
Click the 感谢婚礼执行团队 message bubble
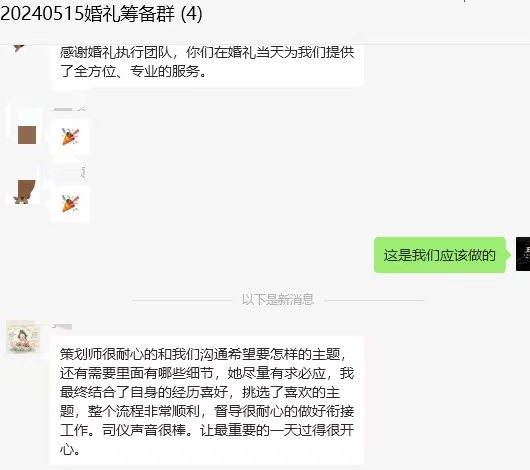click(x=207, y=65)
